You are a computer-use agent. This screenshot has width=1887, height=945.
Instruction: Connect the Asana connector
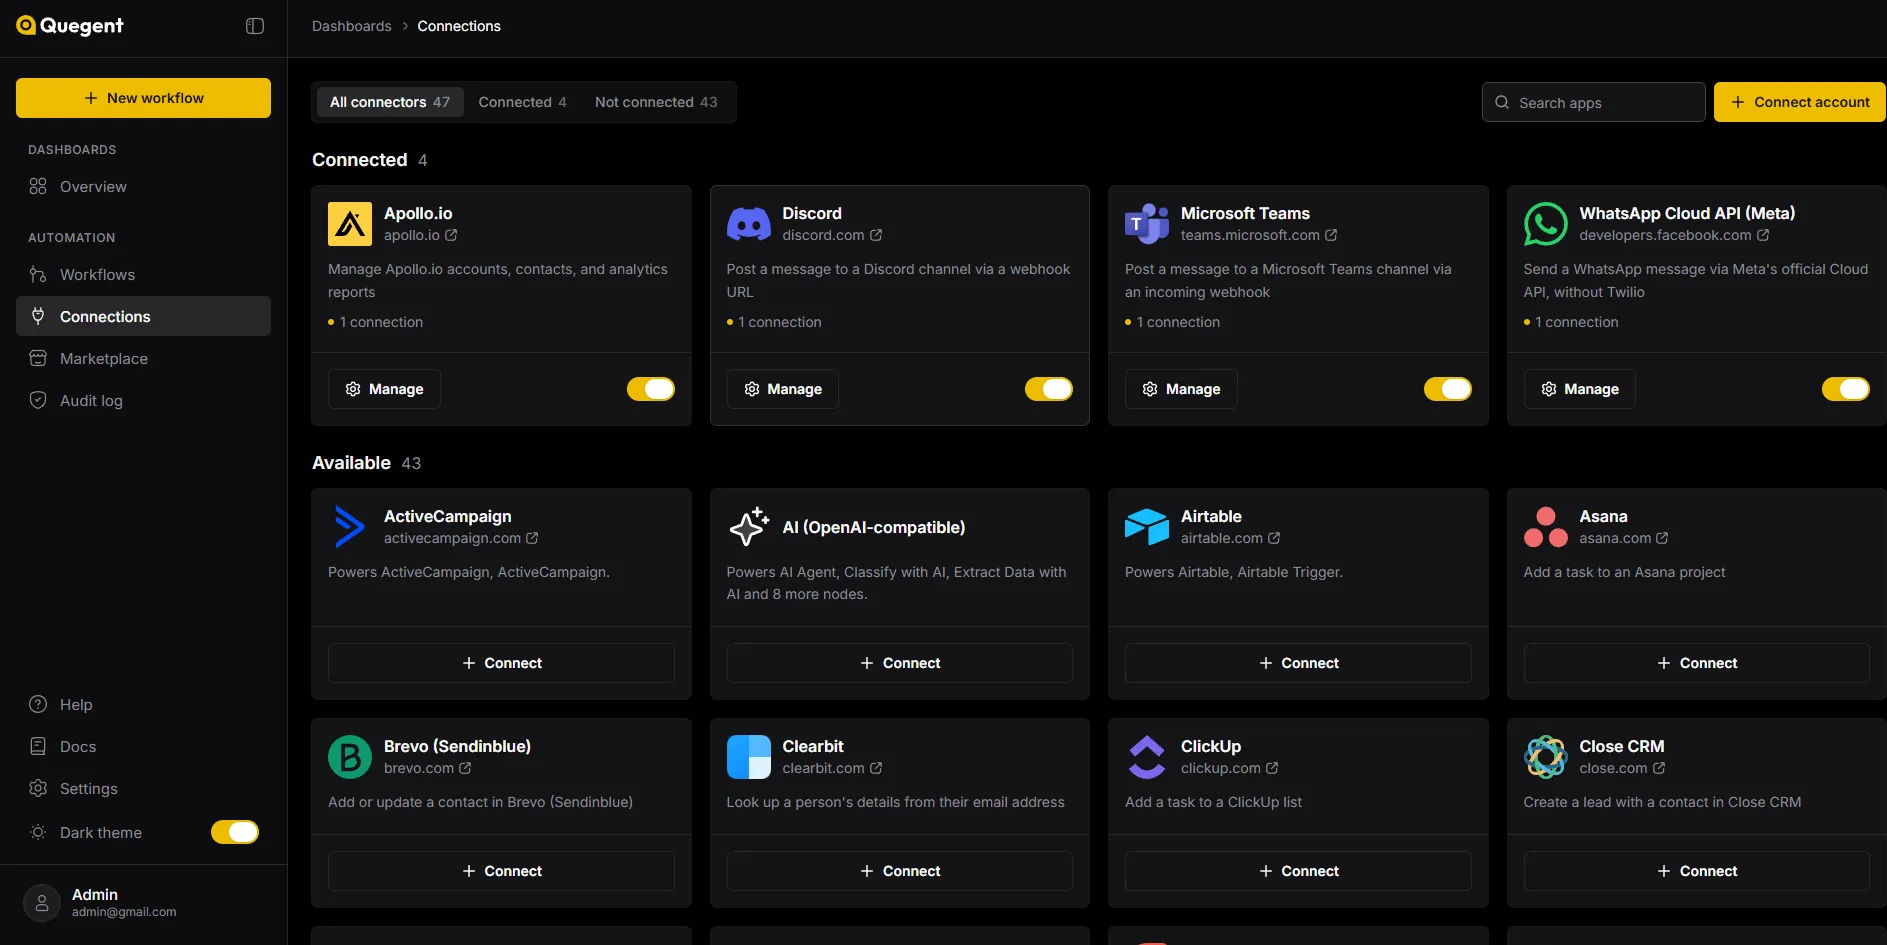[1697, 663]
